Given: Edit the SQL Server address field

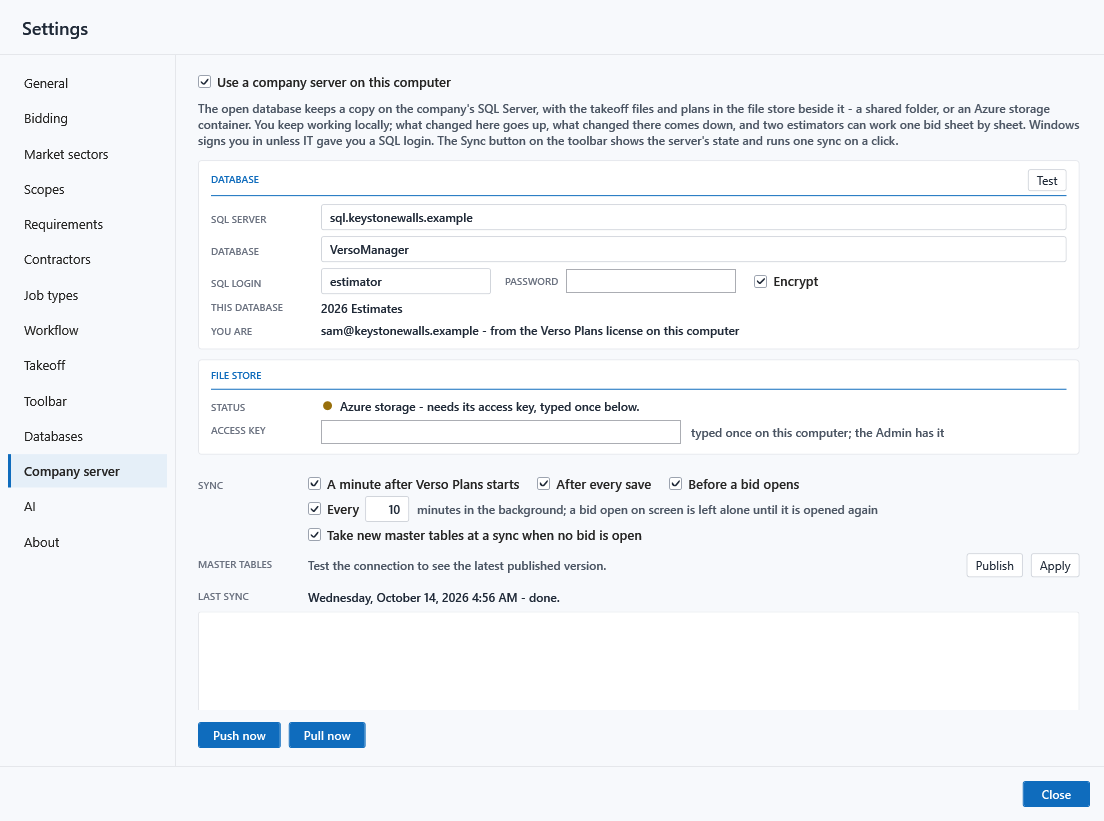Looking at the screenshot, I should click(694, 218).
